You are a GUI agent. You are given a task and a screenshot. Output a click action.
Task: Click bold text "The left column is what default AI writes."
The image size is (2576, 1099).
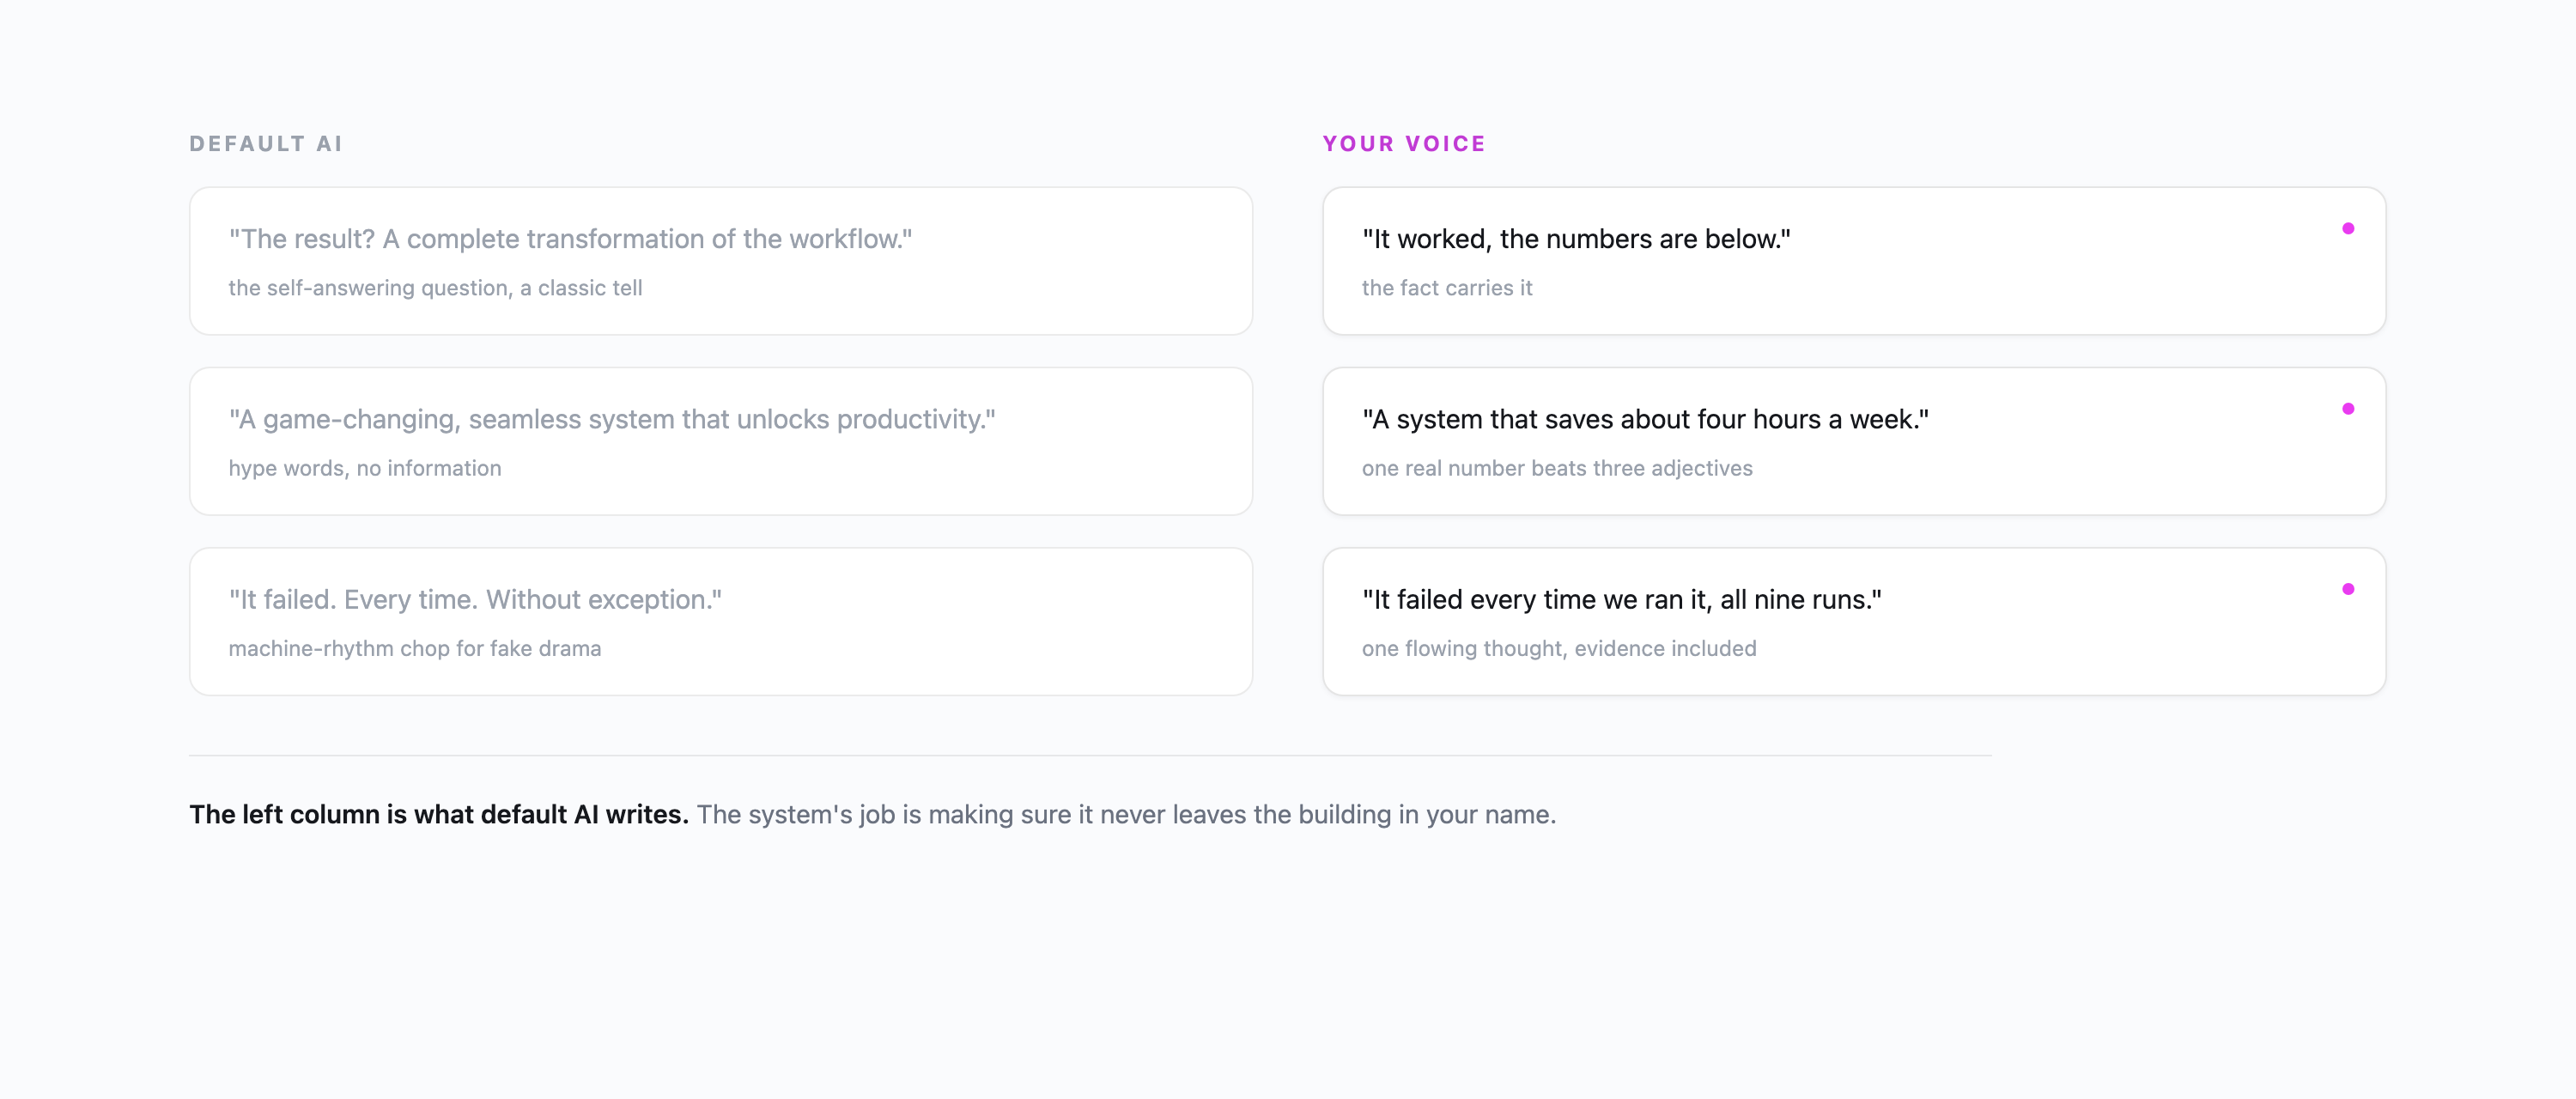(439, 814)
